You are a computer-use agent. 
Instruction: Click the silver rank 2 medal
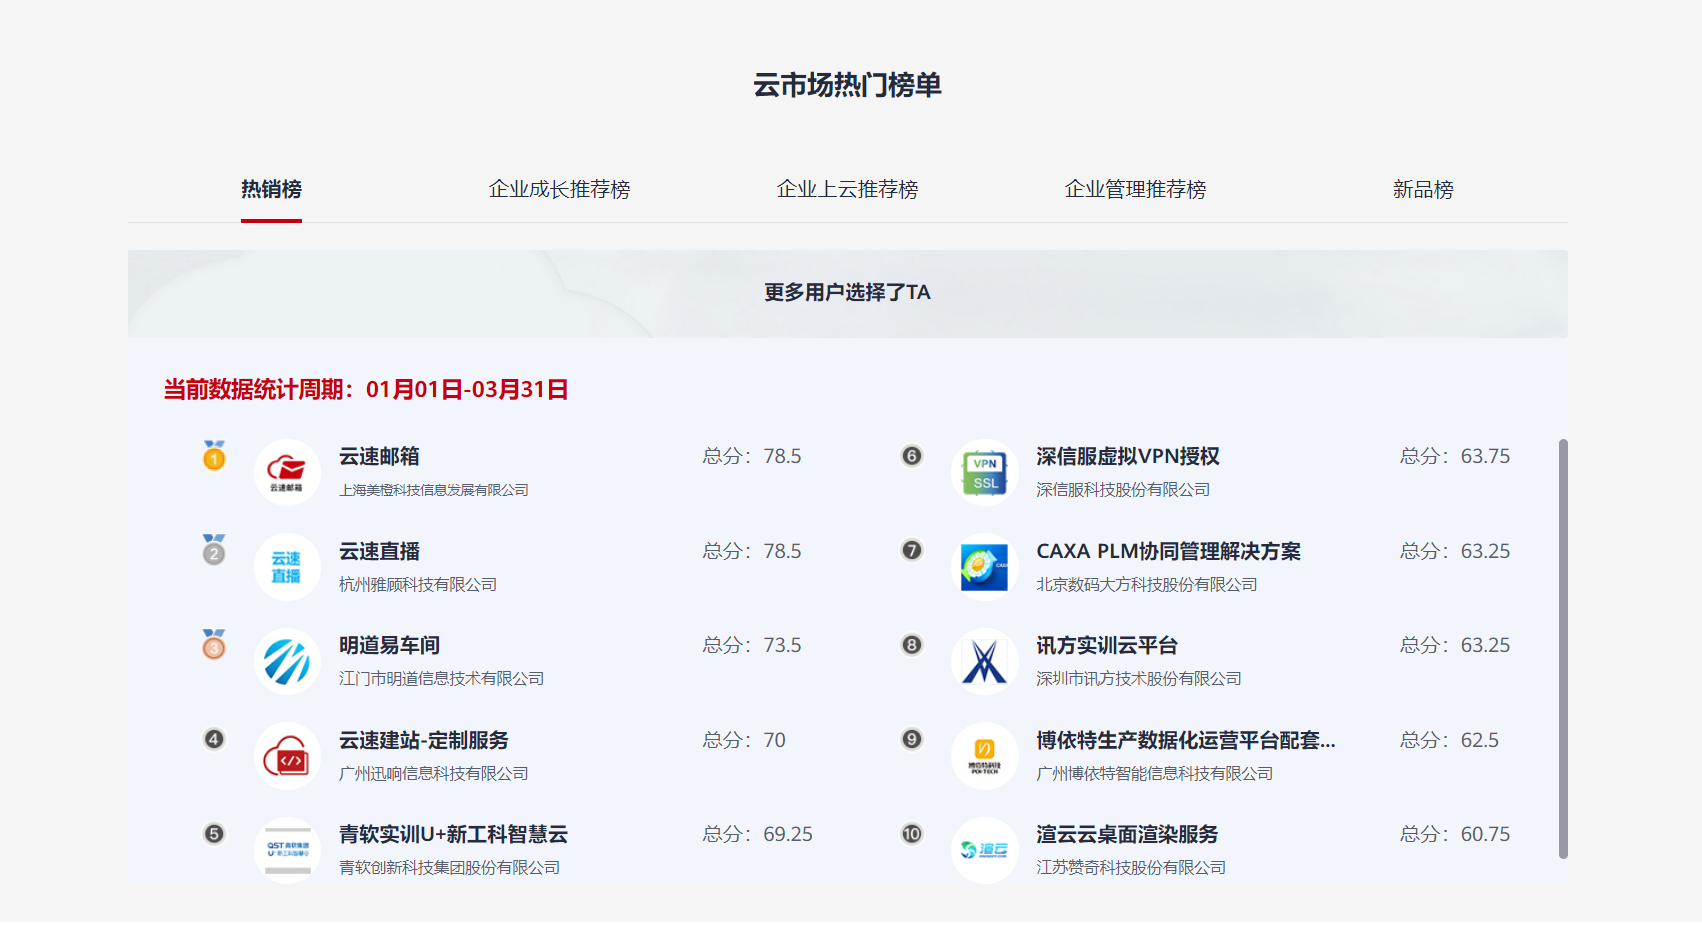click(x=214, y=549)
